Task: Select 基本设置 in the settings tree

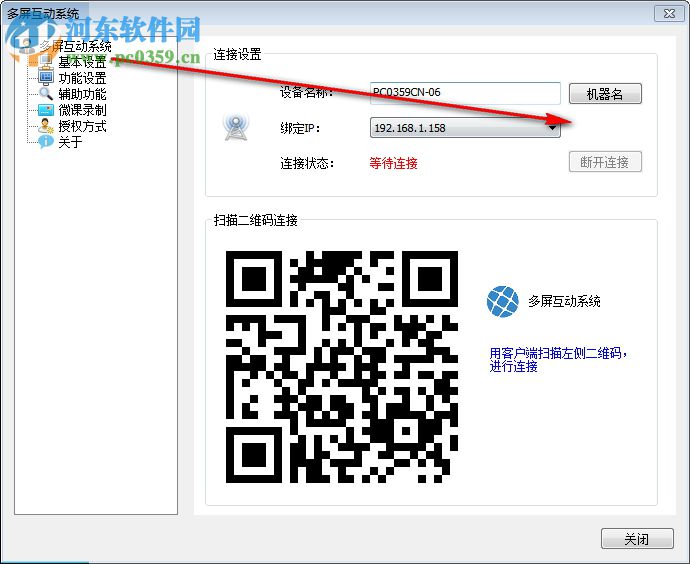Action: 82,62
